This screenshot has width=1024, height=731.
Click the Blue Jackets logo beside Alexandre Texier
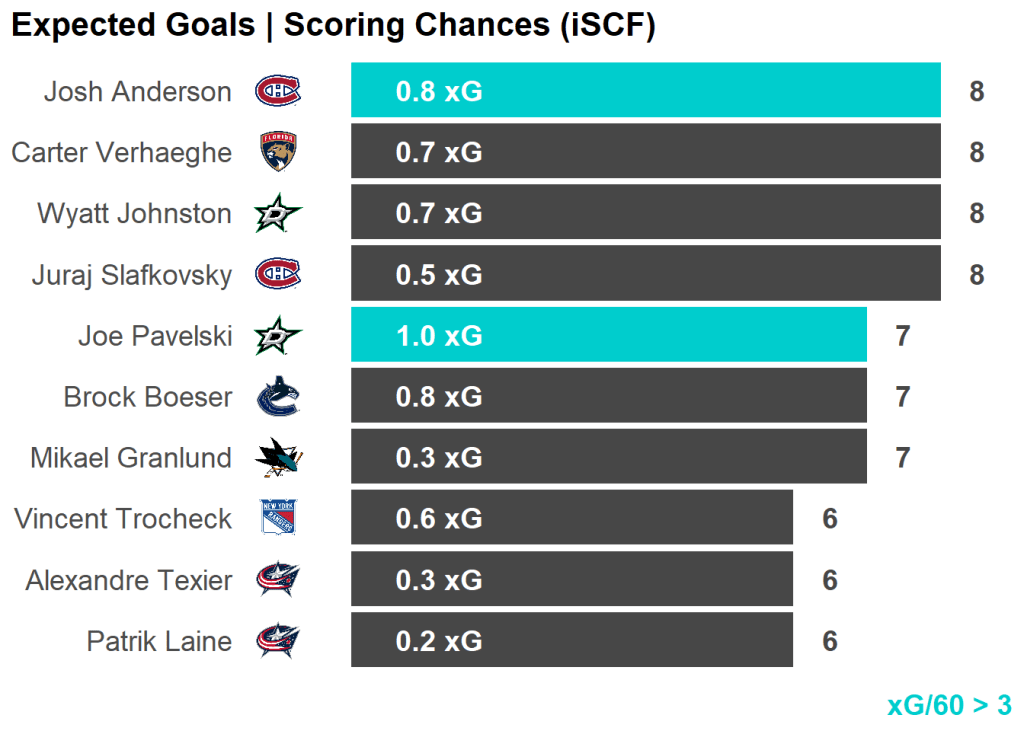click(x=277, y=580)
